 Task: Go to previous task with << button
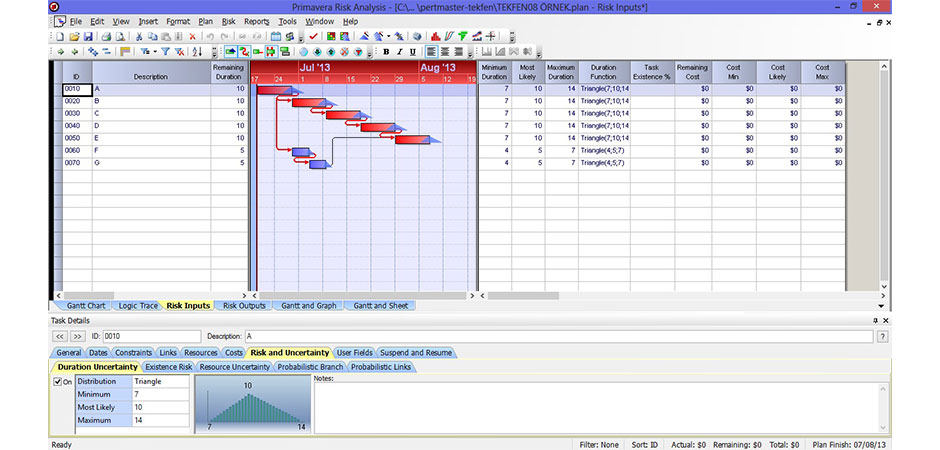click(x=60, y=336)
